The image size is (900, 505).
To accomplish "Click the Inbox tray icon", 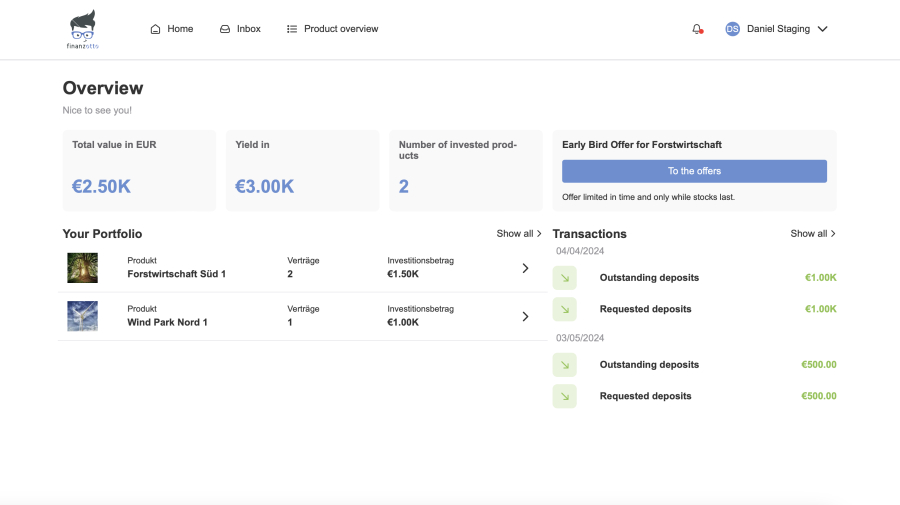I will click(x=225, y=29).
